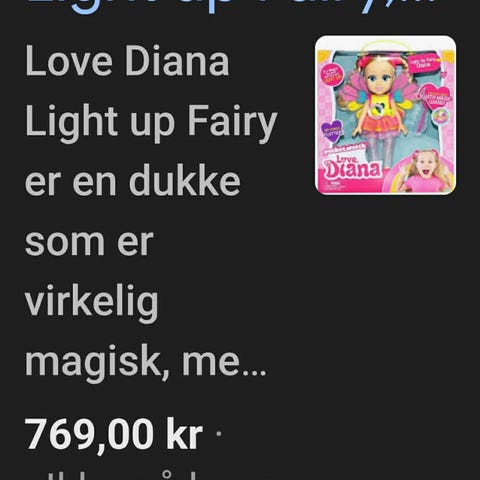This screenshot has width=480, height=480.
Task: Click the fairy doll's face in the image
Action: [x=380, y=79]
